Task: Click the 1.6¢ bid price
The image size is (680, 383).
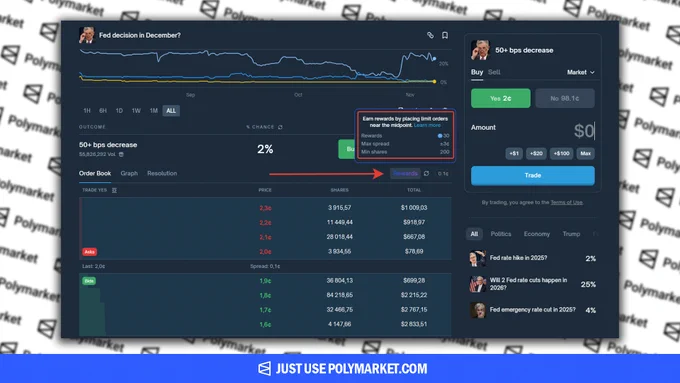Action: pyautogui.click(x=265, y=324)
